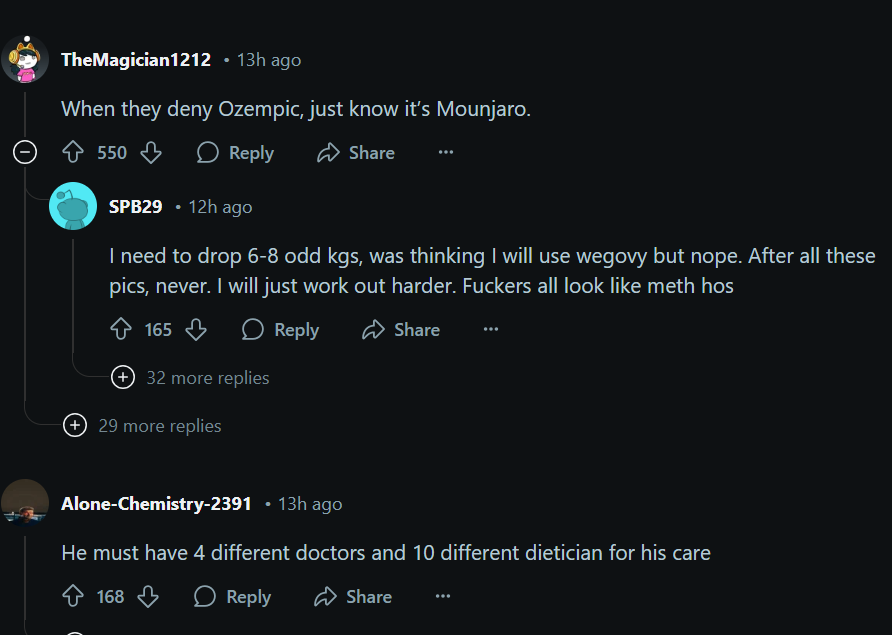This screenshot has height=635, width=892.
Task: Share TheMagician1212's comment
Action: click(355, 153)
